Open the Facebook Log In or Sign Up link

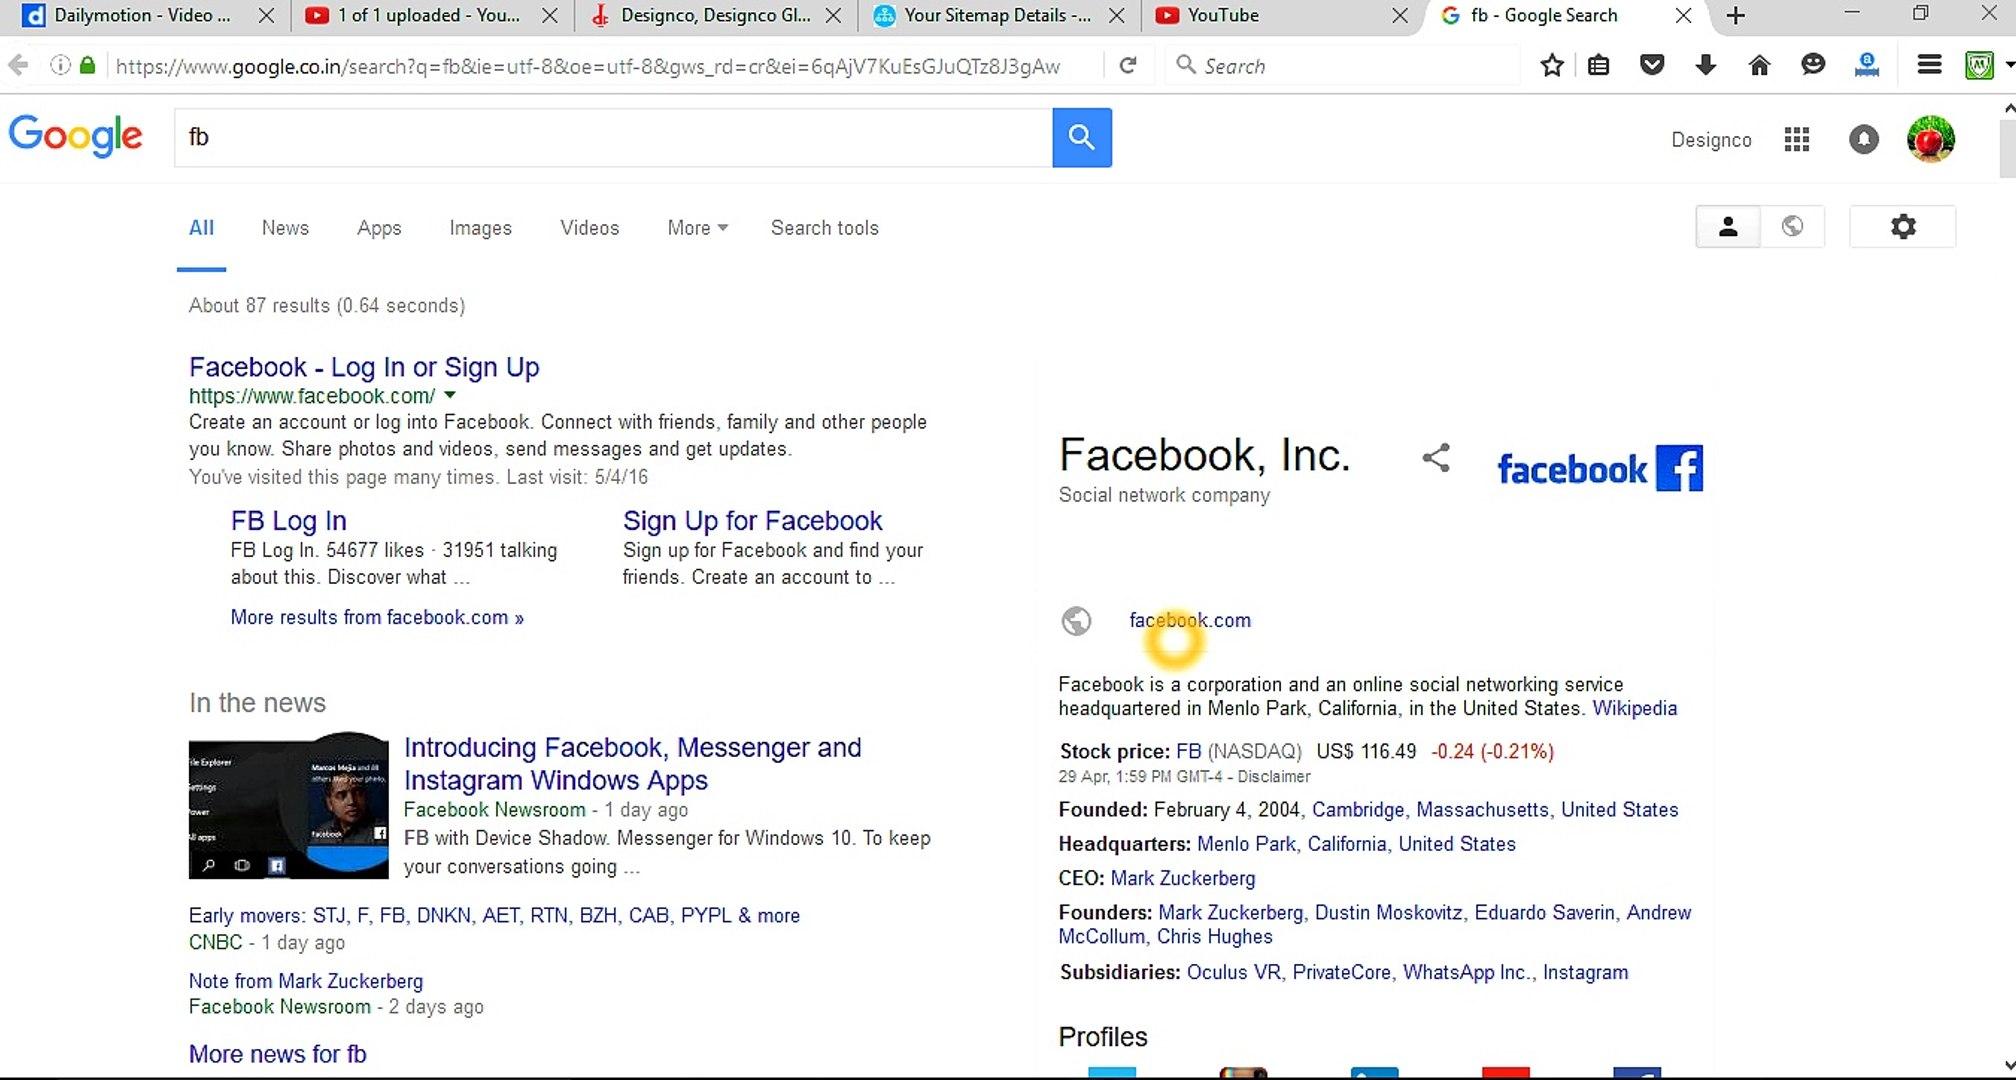(363, 367)
